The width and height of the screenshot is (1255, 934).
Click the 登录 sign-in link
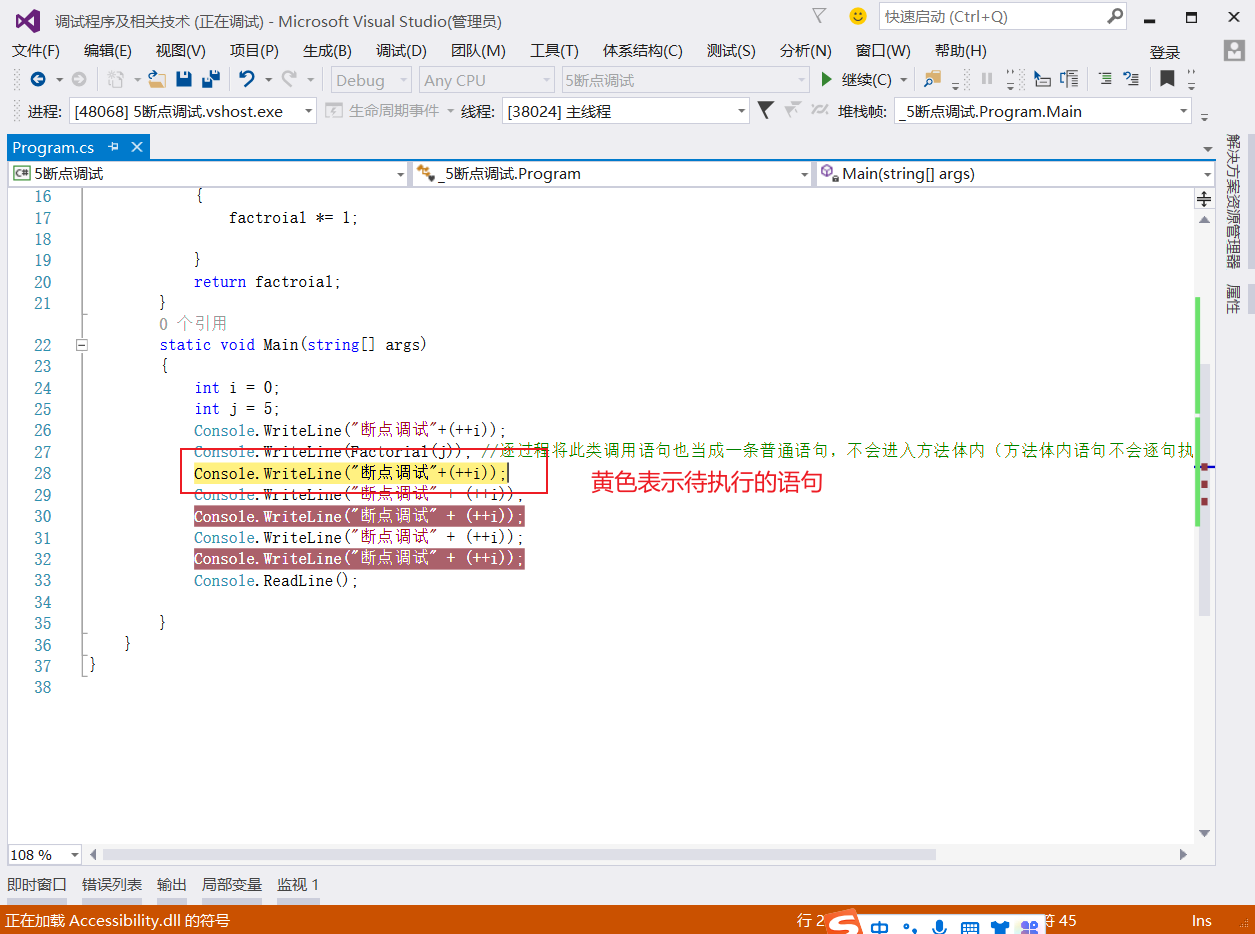tap(1165, 53)
